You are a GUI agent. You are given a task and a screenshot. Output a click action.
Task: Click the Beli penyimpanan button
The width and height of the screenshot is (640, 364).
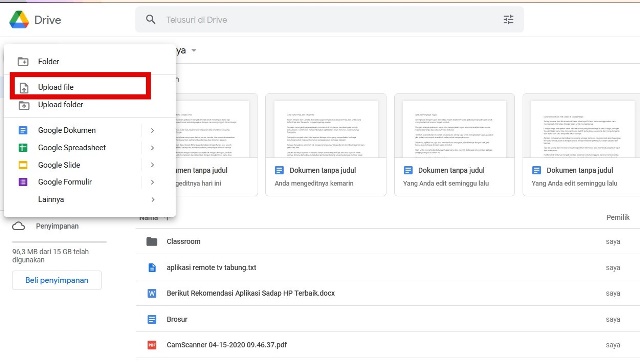(57, 280)
